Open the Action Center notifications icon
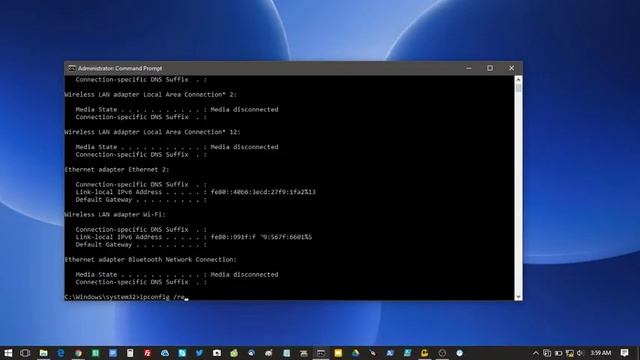 click(x=624, y=353)
